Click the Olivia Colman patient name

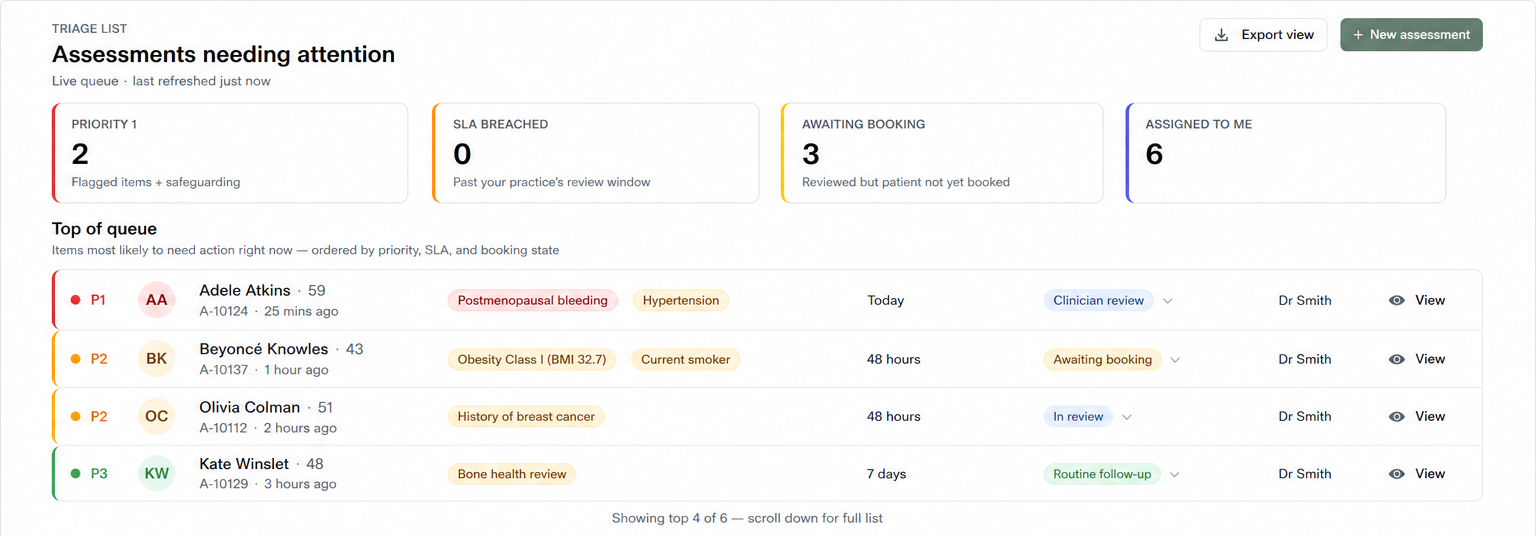pos(250,407)
